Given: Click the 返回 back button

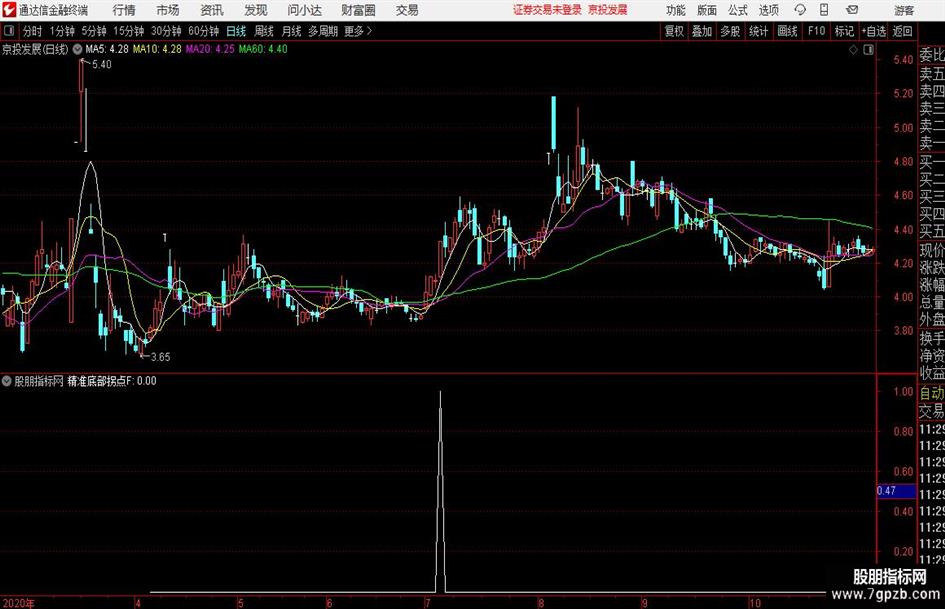Looking at the screenshot, I should [903, 31].
